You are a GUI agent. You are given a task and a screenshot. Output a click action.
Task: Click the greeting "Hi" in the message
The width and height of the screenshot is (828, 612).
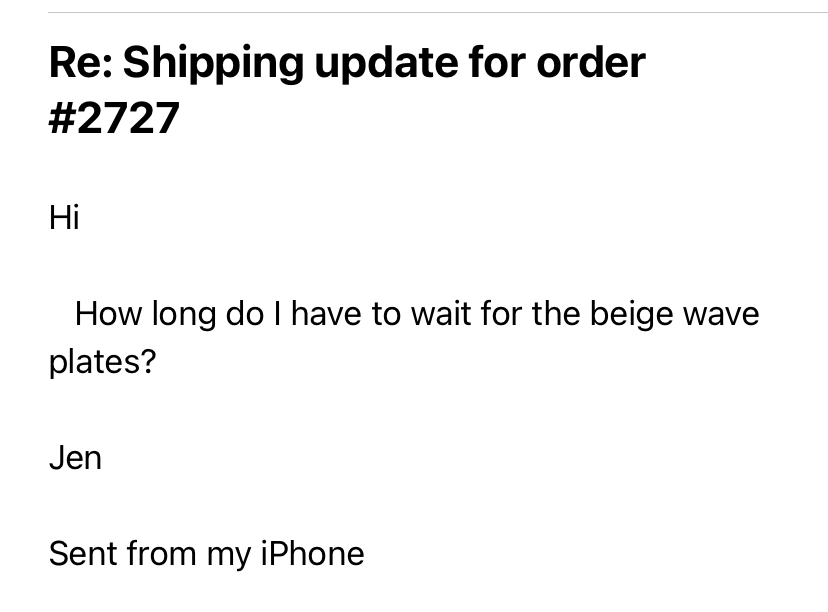(64, 218)
